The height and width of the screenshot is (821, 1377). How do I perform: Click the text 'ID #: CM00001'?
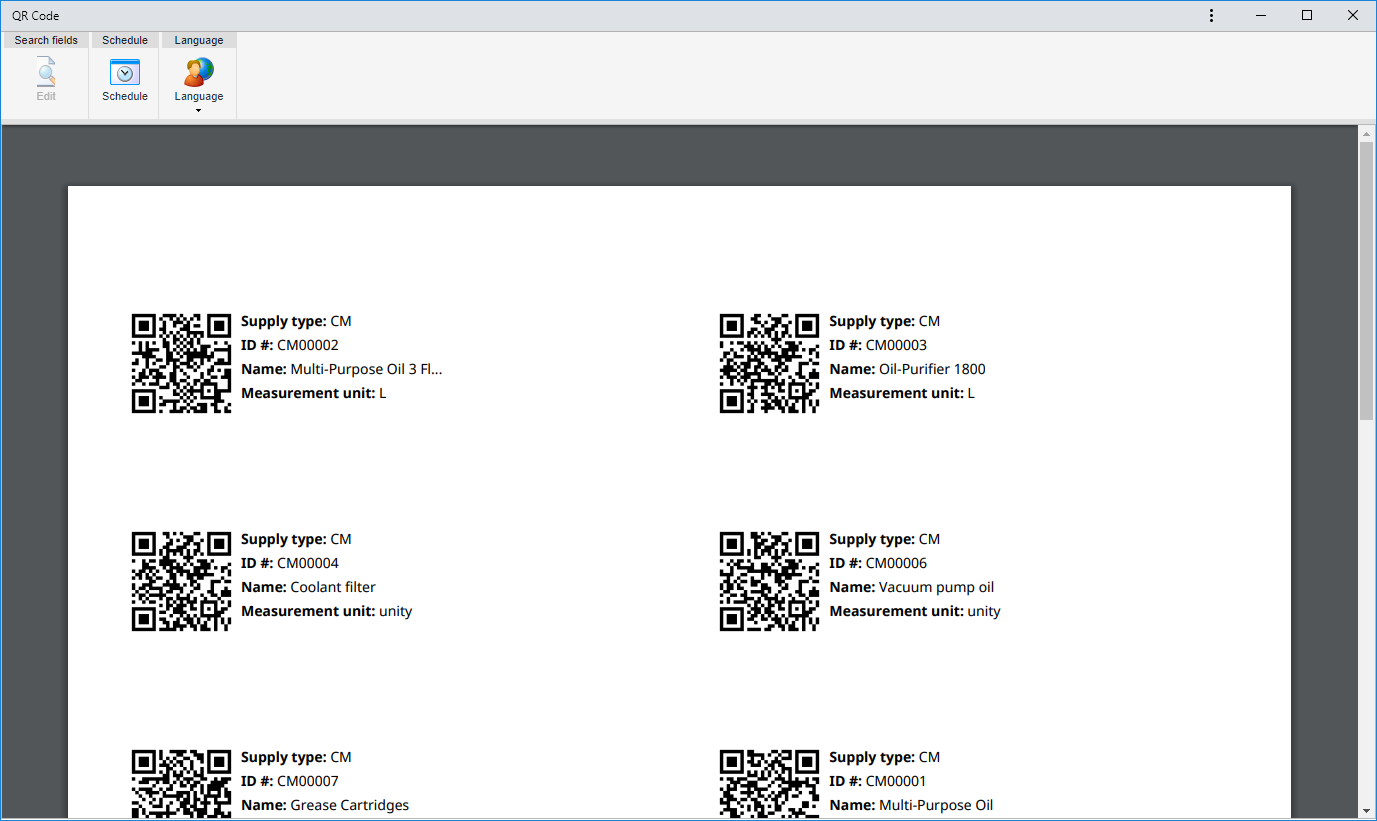pyautogui.click(x=878, y=781)
